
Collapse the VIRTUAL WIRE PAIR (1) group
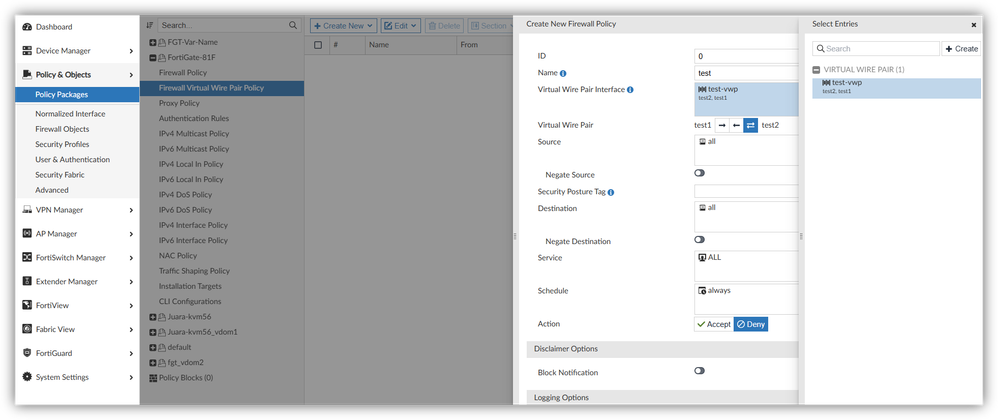(x=817, y=69)
